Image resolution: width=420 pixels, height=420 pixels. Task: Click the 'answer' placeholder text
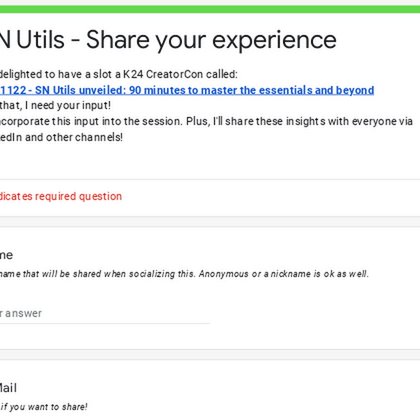coord(23,314)
